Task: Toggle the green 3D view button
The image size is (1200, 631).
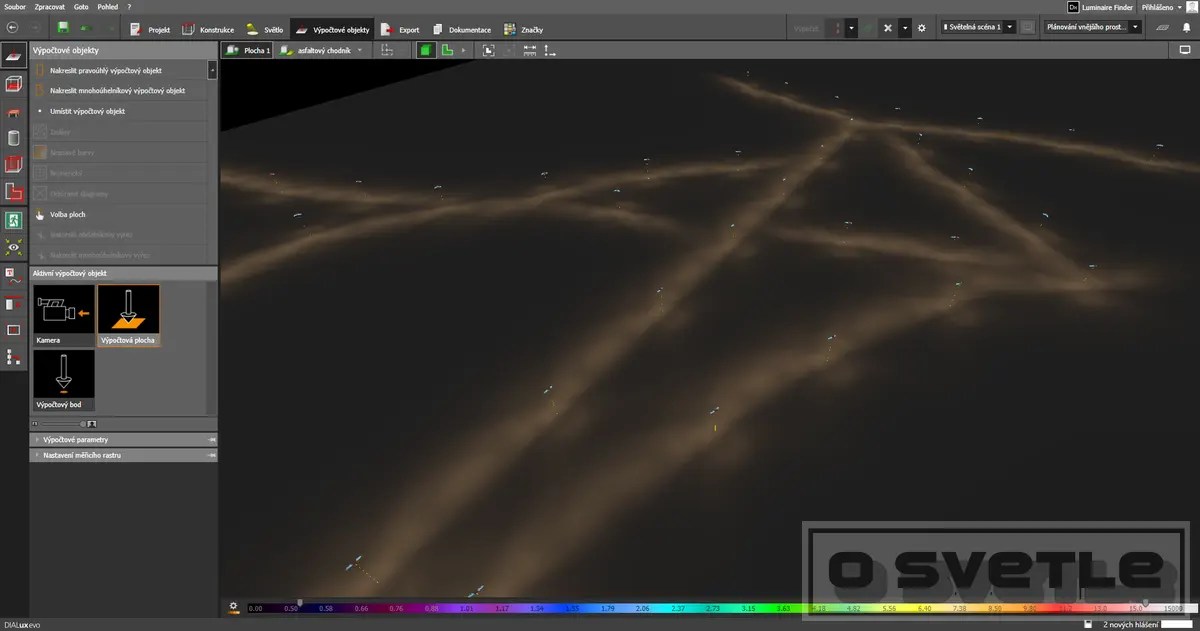Action: (426, 49)
